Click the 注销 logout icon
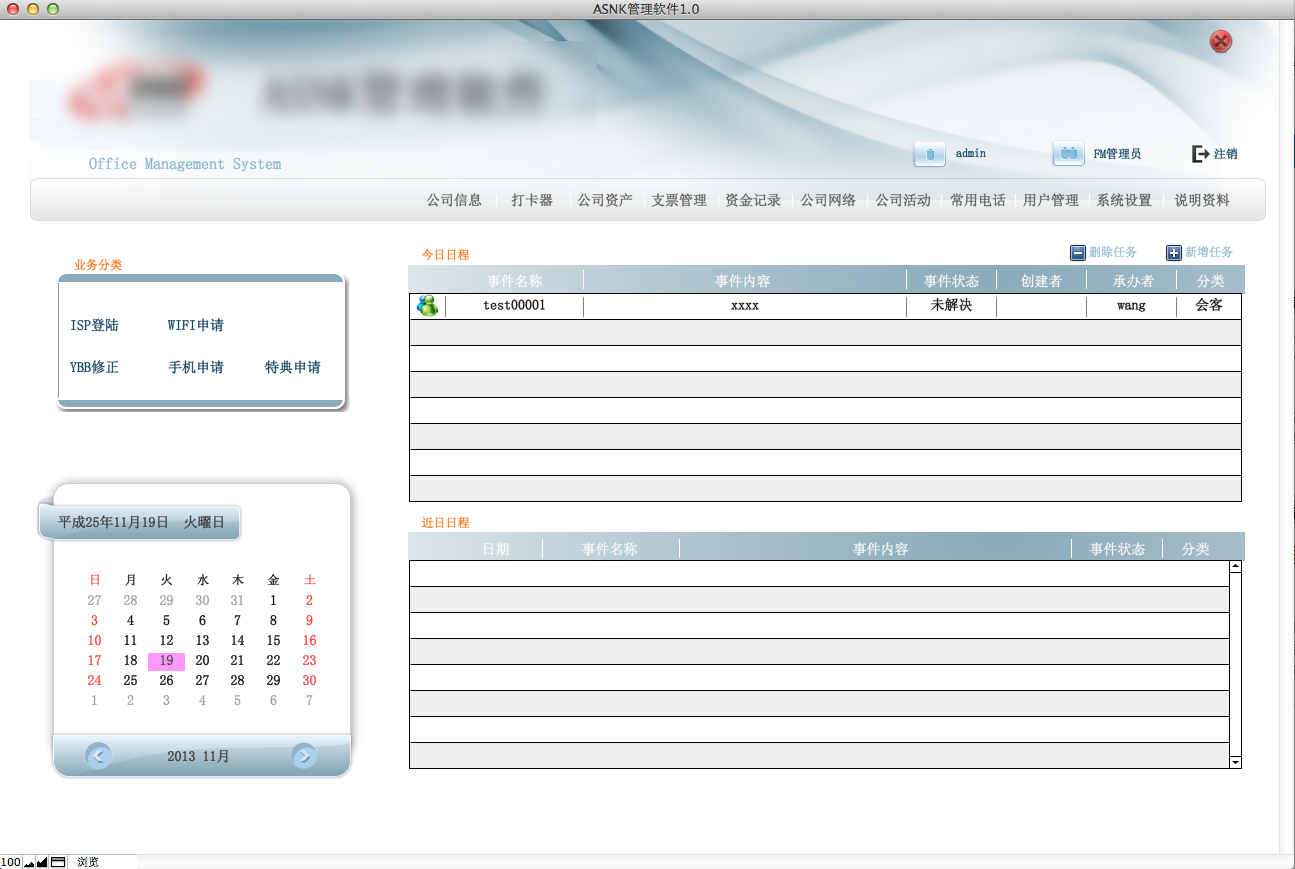 pyautogui.click(x=1200, y=154)
